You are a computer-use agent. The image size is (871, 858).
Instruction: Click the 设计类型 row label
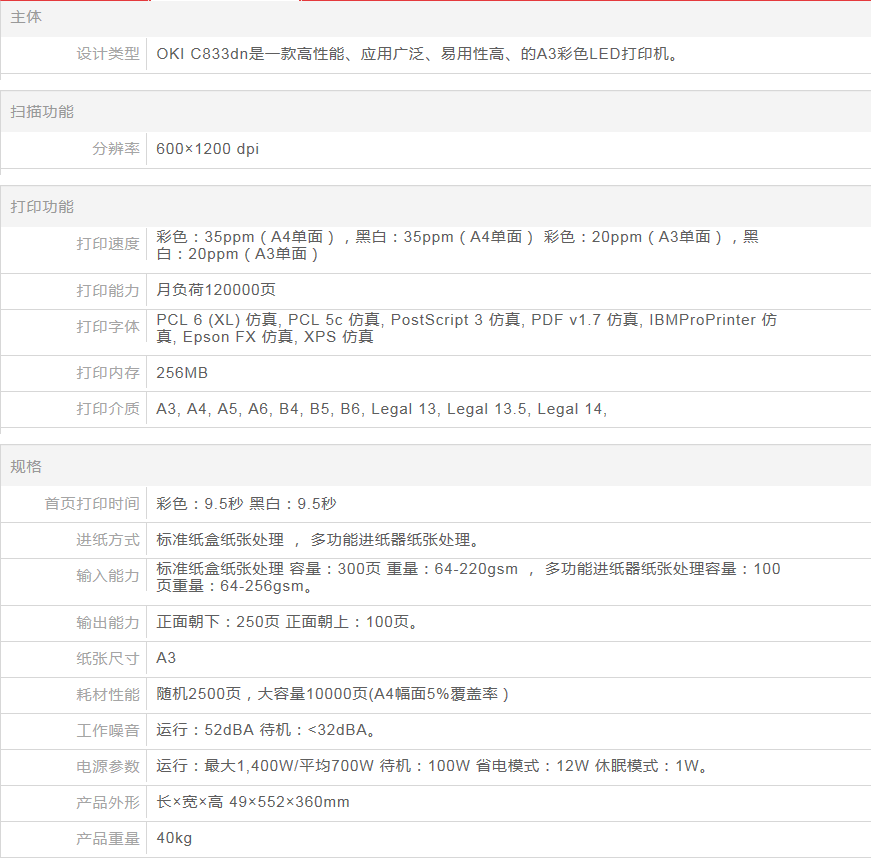(108, 54)
